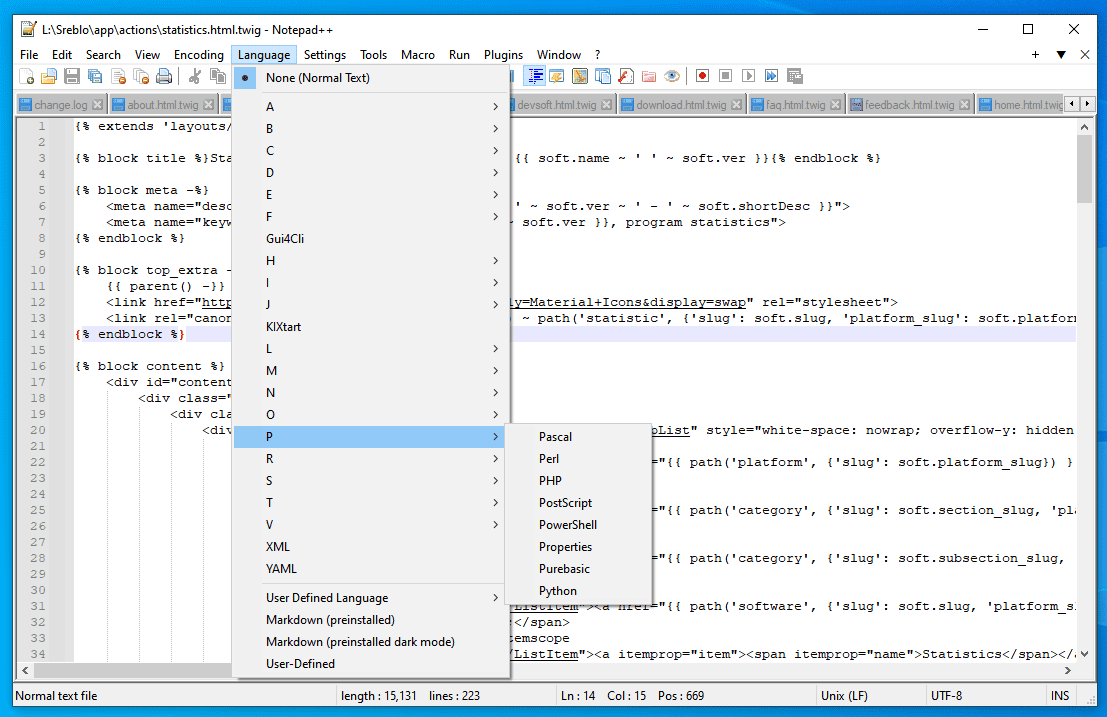Click the Cut scissors icon
Viewport: 1107px width, 717px height.
pos(195,76)
